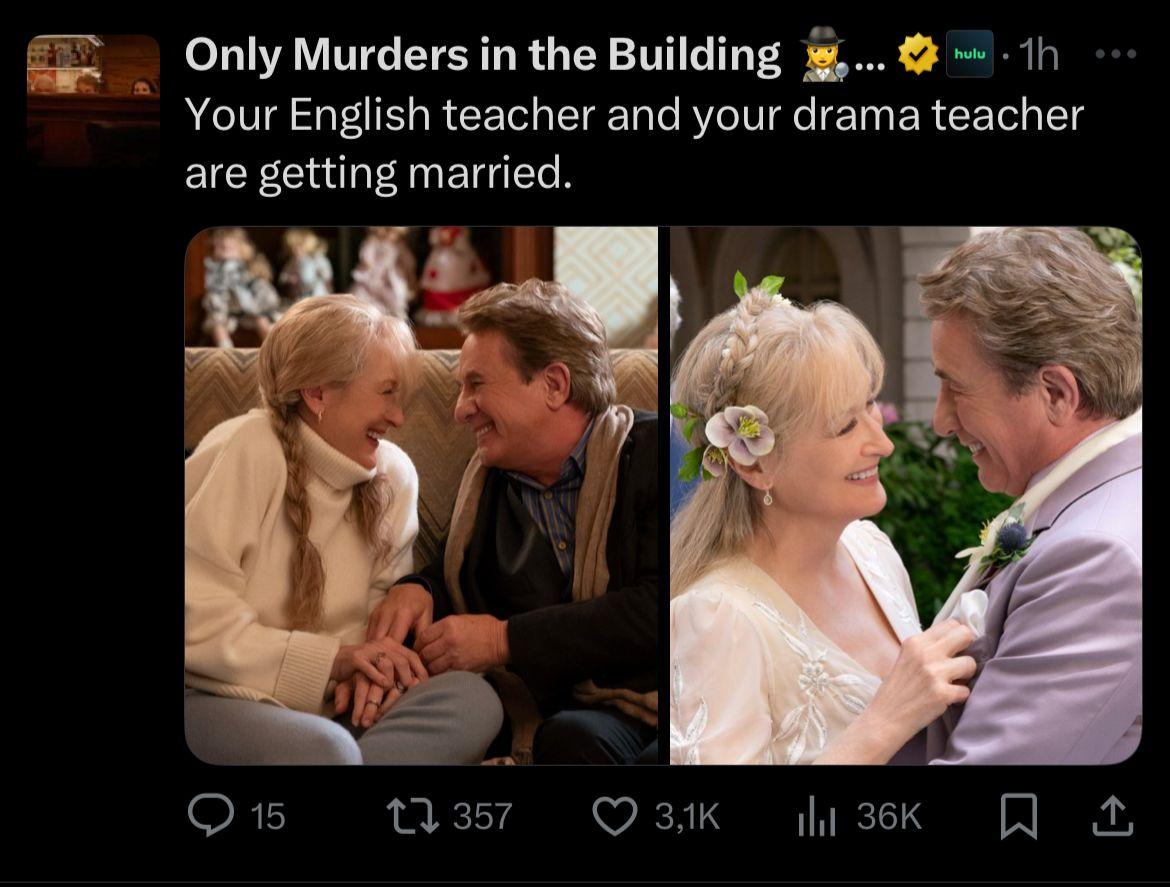The height and width of the screenshot is (887, 1170).
Task: Open right wedding photo
Action: click(906, 495)
